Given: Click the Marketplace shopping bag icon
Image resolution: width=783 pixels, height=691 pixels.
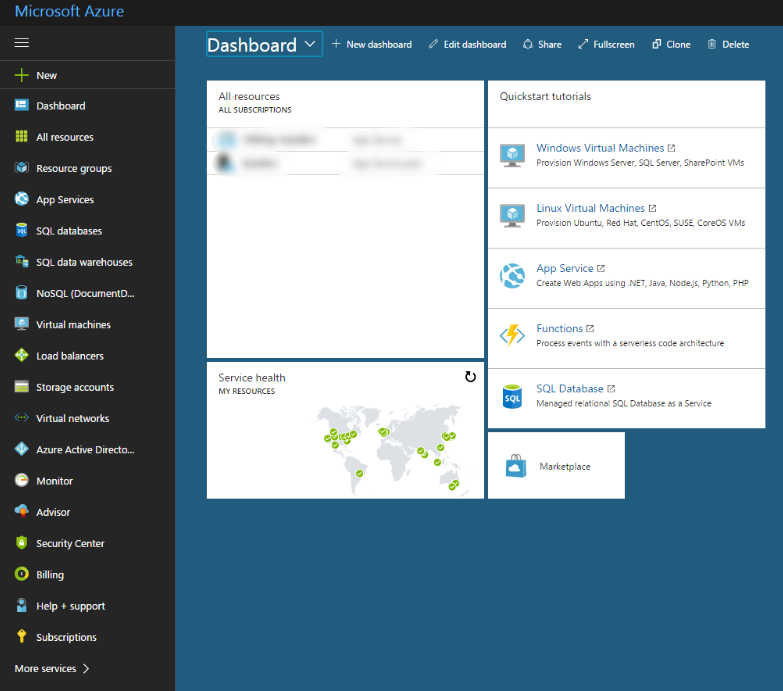Looking at the screenshot, I should (515, 466).
